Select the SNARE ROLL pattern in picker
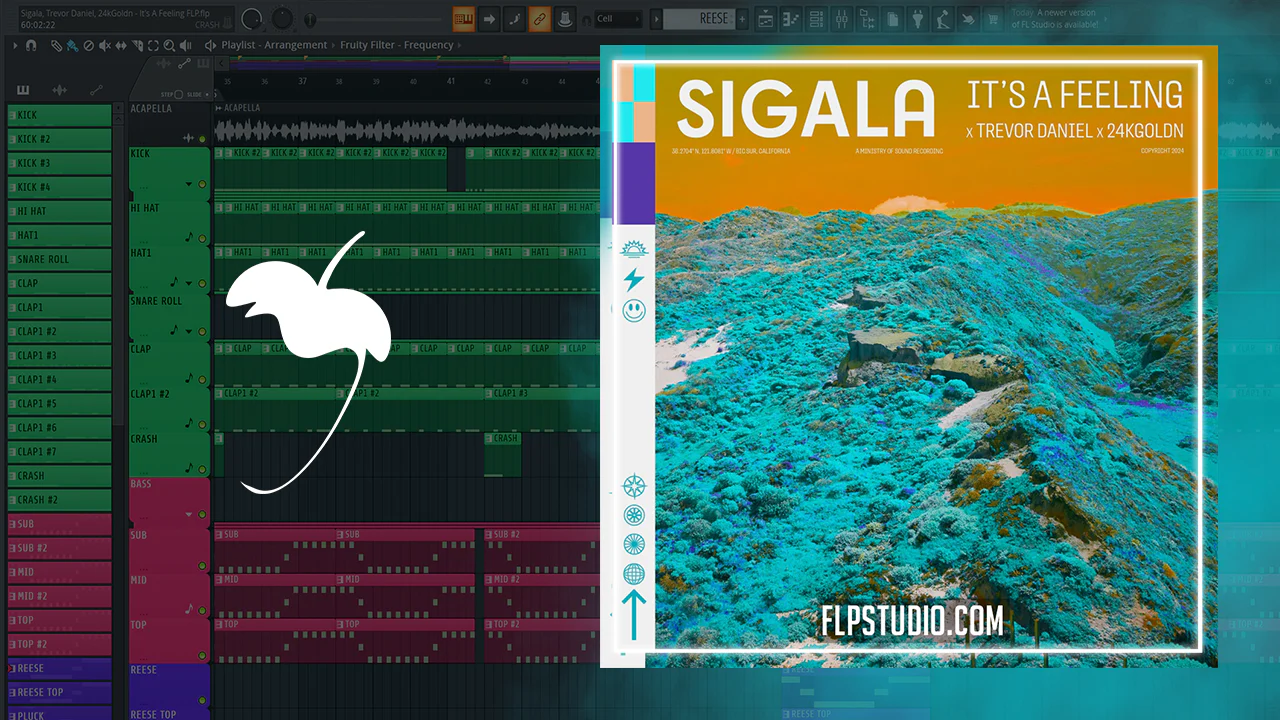Viewport: 1280px width, 720px height. click(59, 259)
